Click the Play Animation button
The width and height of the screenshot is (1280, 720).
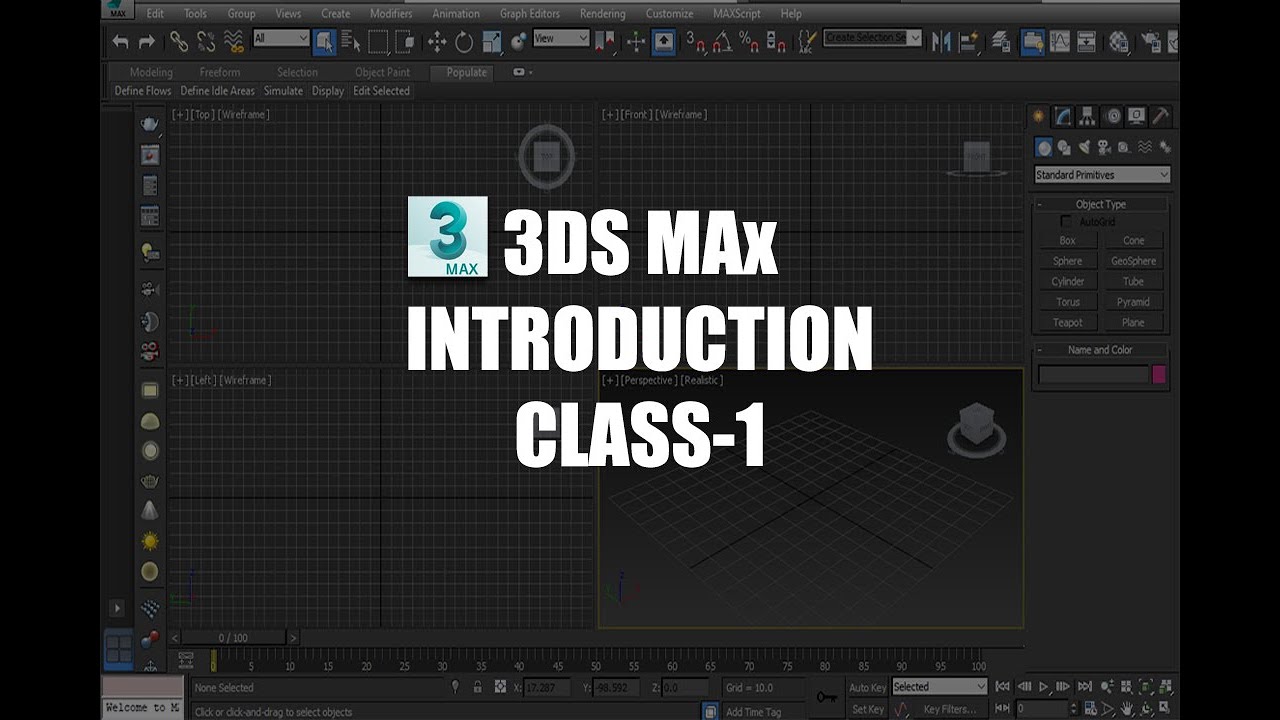pos(1043,687)
